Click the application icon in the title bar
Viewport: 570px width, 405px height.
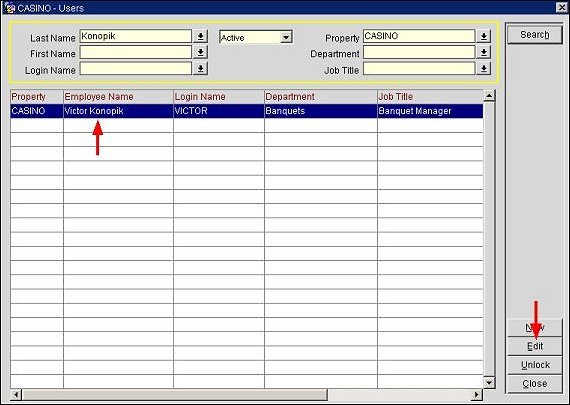pyautogui.click(x=9, y=8)
